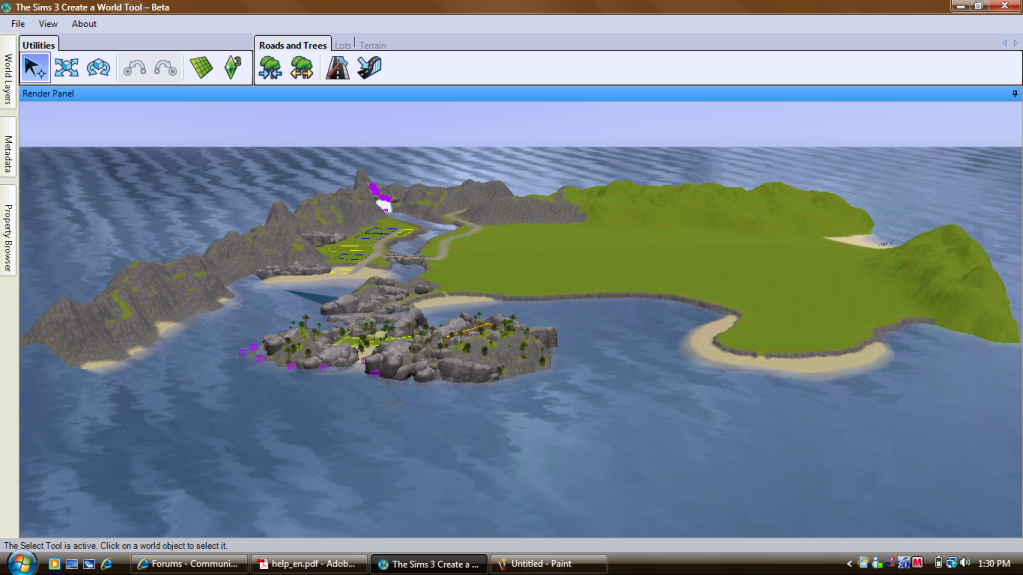Click the Show Desktop quick launch icon
The image size is (1023, 575).
(x=72, y=564)
